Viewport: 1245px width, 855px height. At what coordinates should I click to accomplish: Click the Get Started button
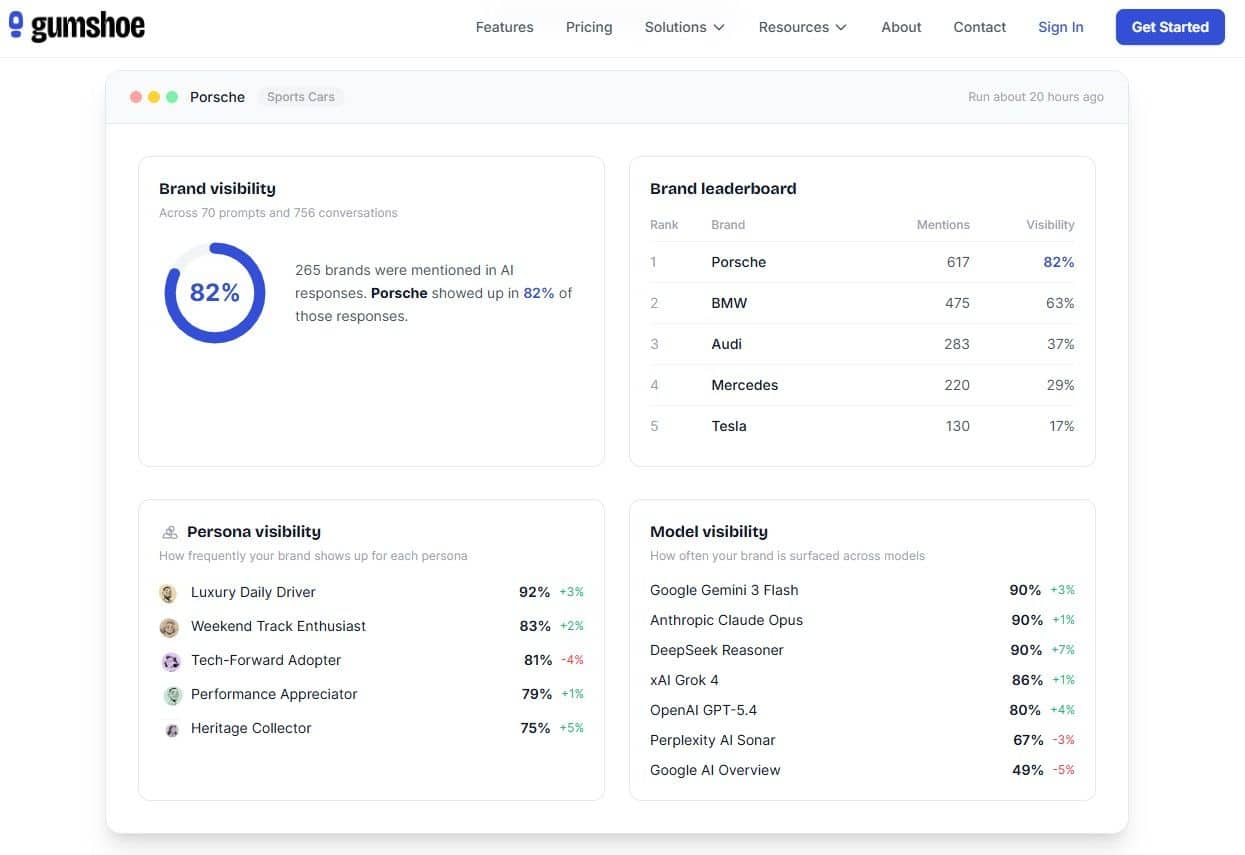pyautogui.click(x=1170, y=27)
